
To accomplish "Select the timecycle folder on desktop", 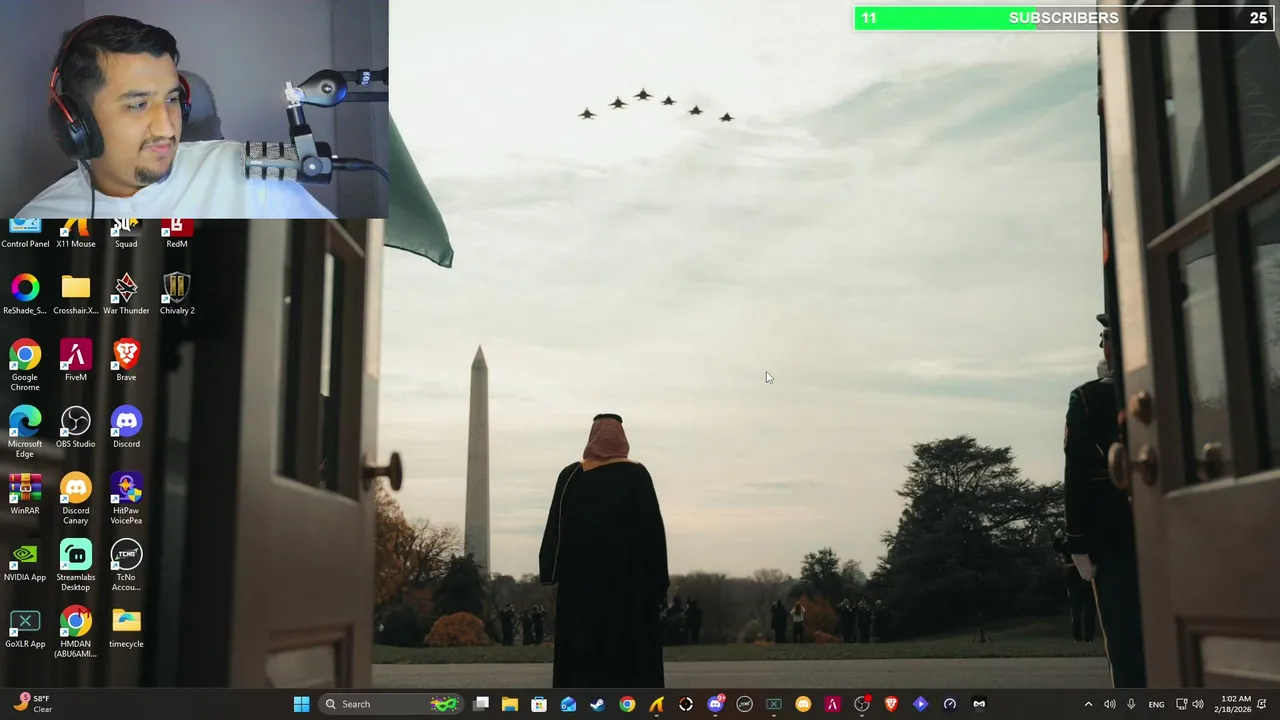I will click(126, 629).
